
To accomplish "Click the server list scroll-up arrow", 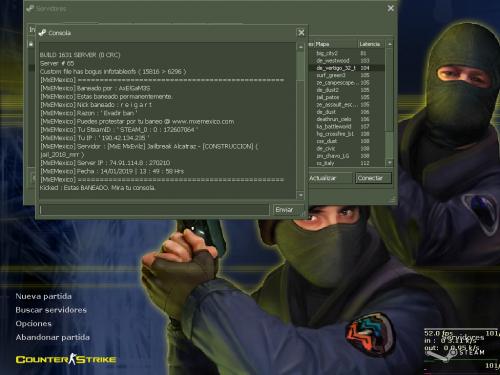I will pos(389,44).
